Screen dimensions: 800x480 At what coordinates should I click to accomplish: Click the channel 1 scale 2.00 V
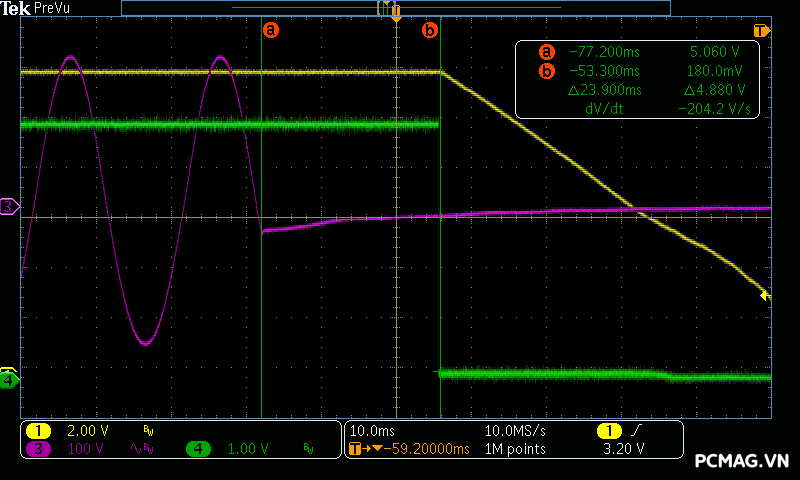click(x=88, y=431)
